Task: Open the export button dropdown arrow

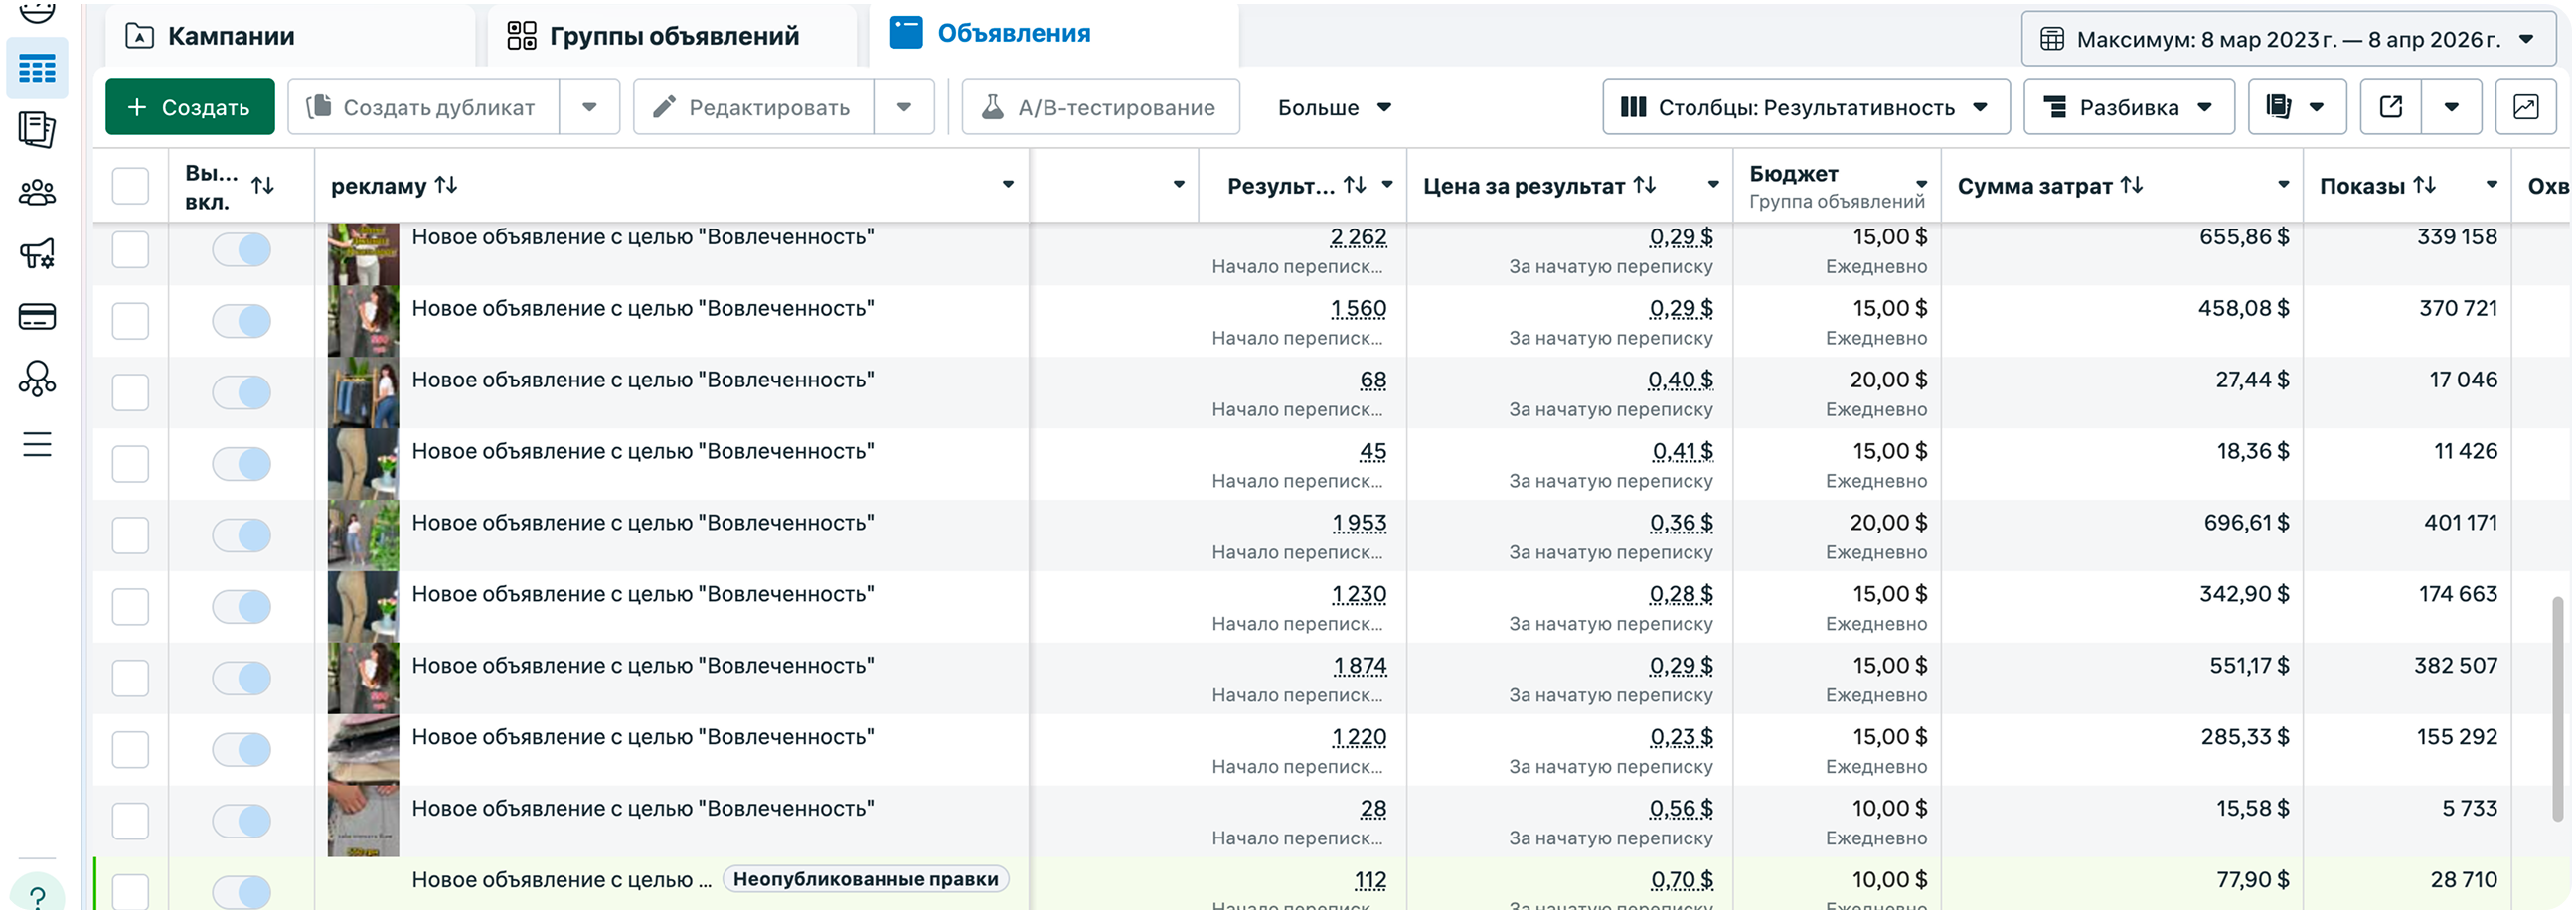Action: click(x=2452, y=107)
